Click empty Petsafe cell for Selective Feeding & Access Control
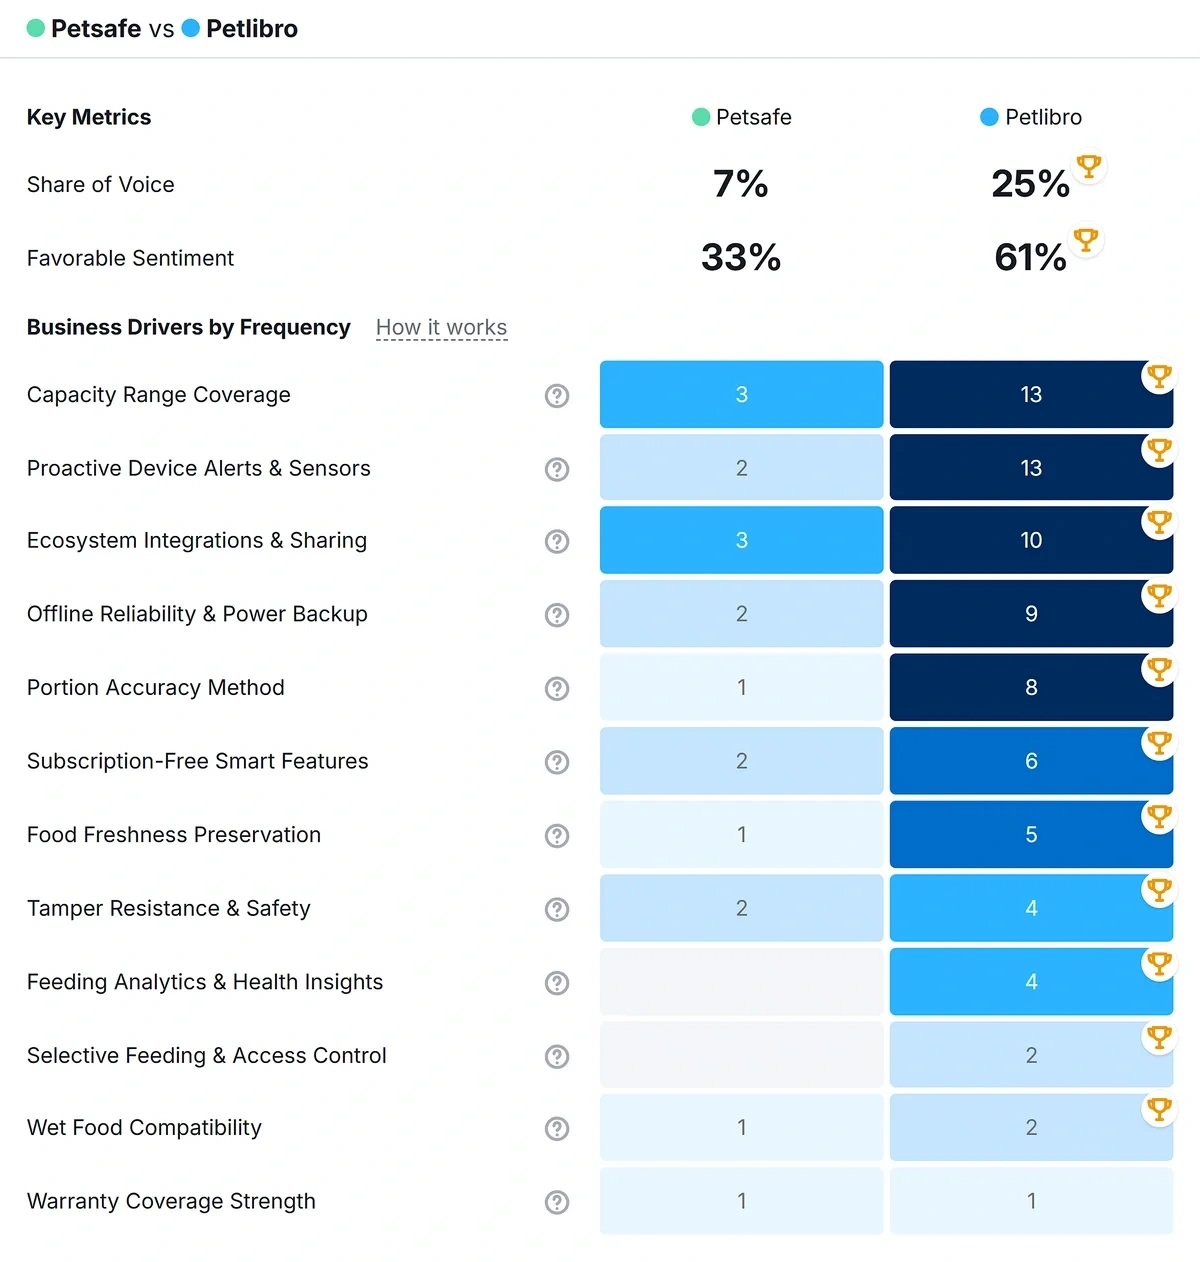 pos(741,1055)
